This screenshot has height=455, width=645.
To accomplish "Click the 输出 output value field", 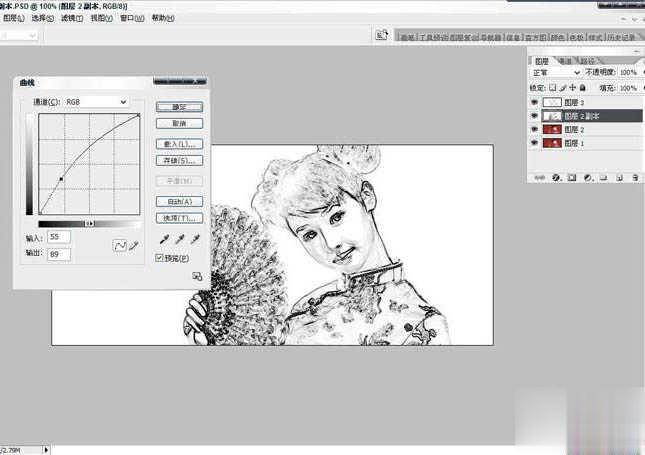I will 58,255.
